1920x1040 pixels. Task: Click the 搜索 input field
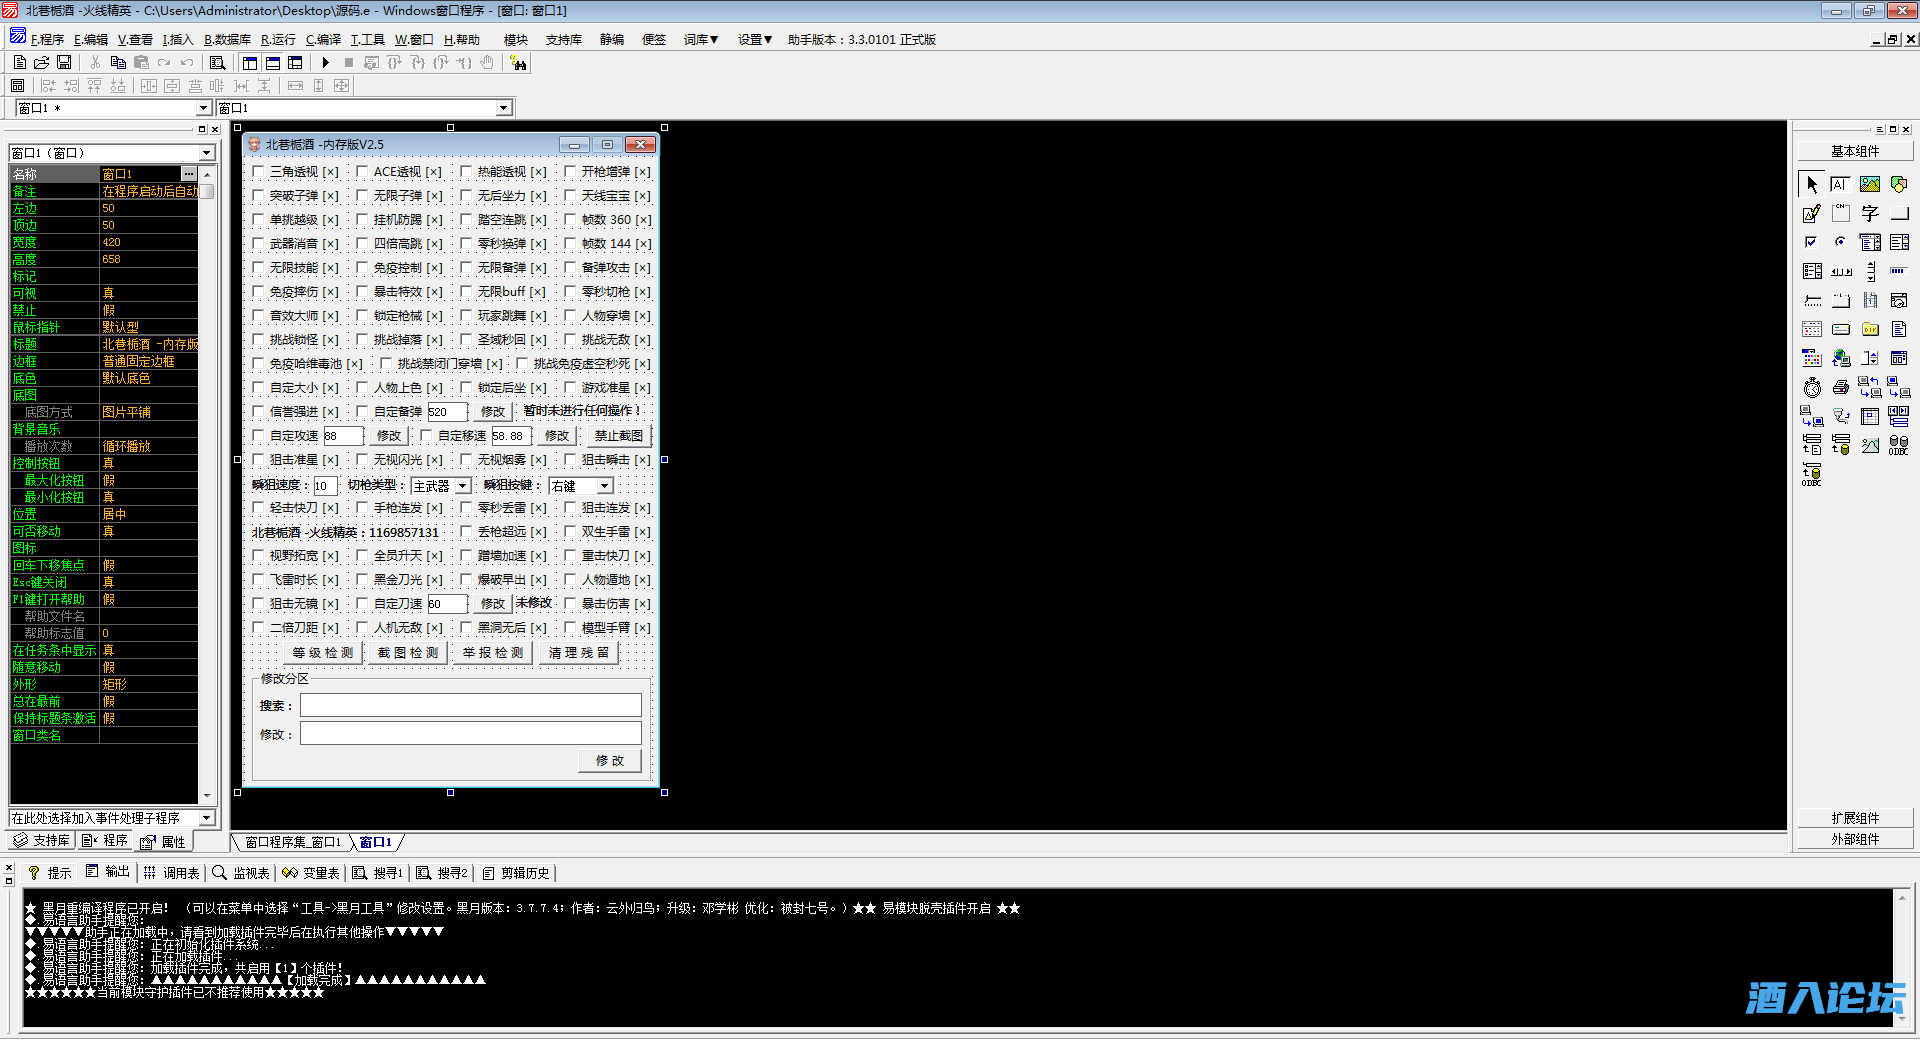point(470,706)
